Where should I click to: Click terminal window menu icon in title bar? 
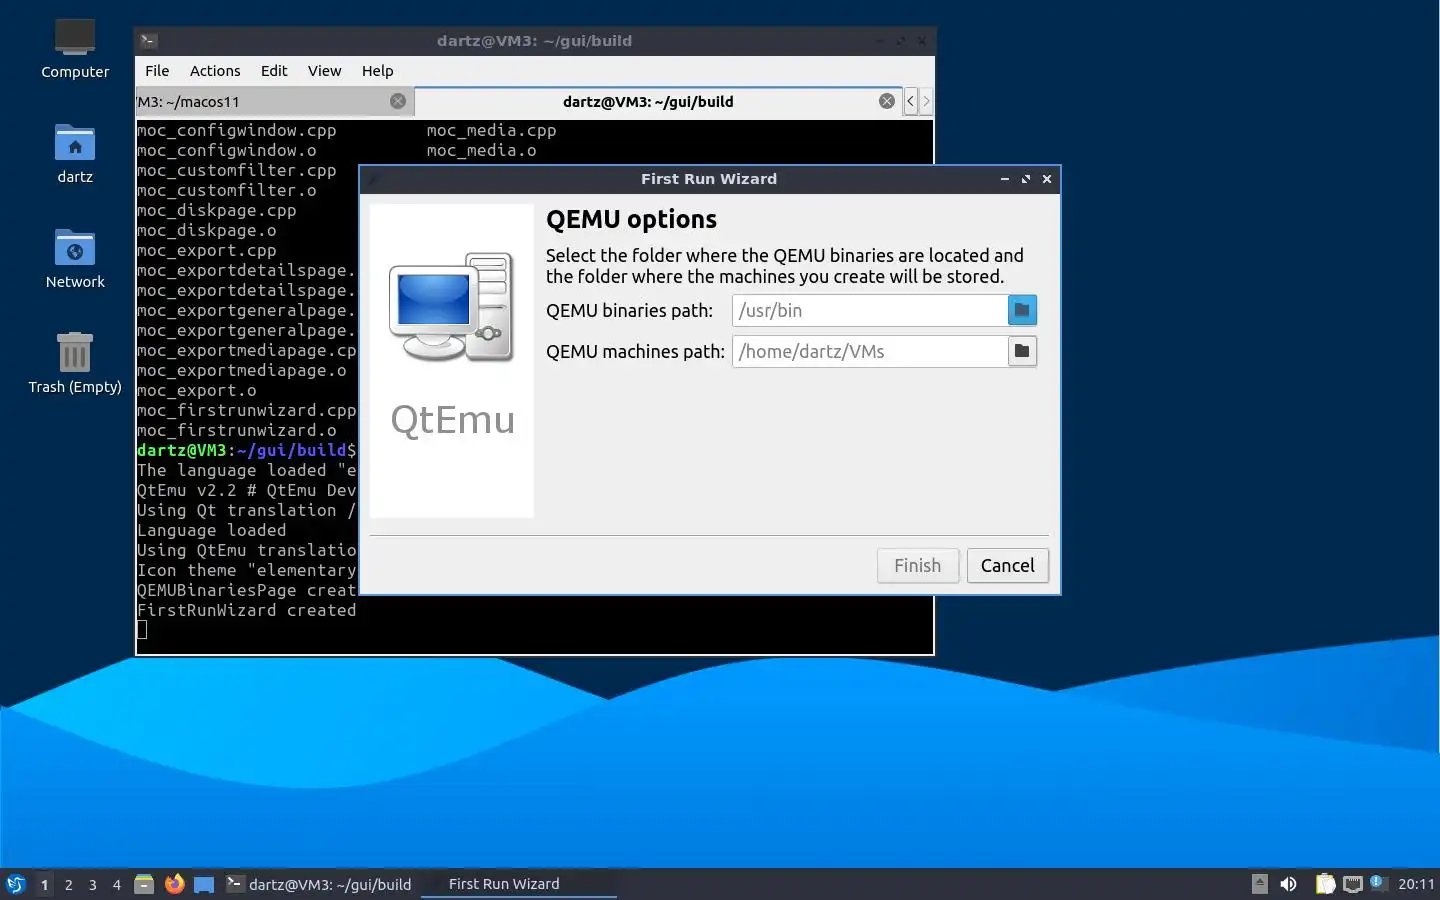tap(148, 41)
